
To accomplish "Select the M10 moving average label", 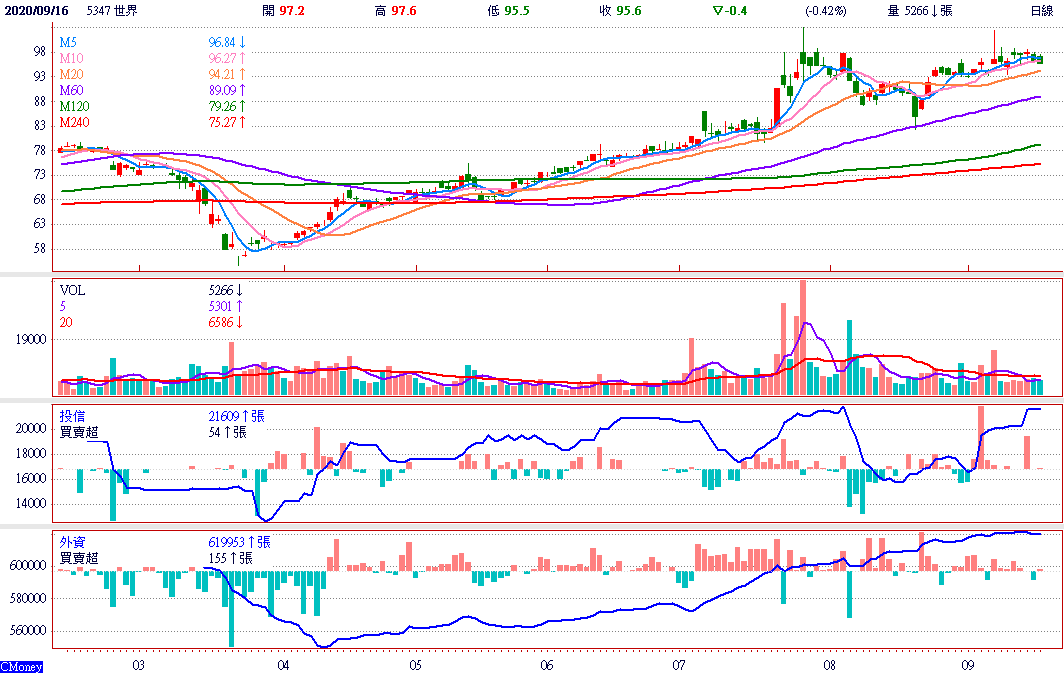I will tap(71, 59).
